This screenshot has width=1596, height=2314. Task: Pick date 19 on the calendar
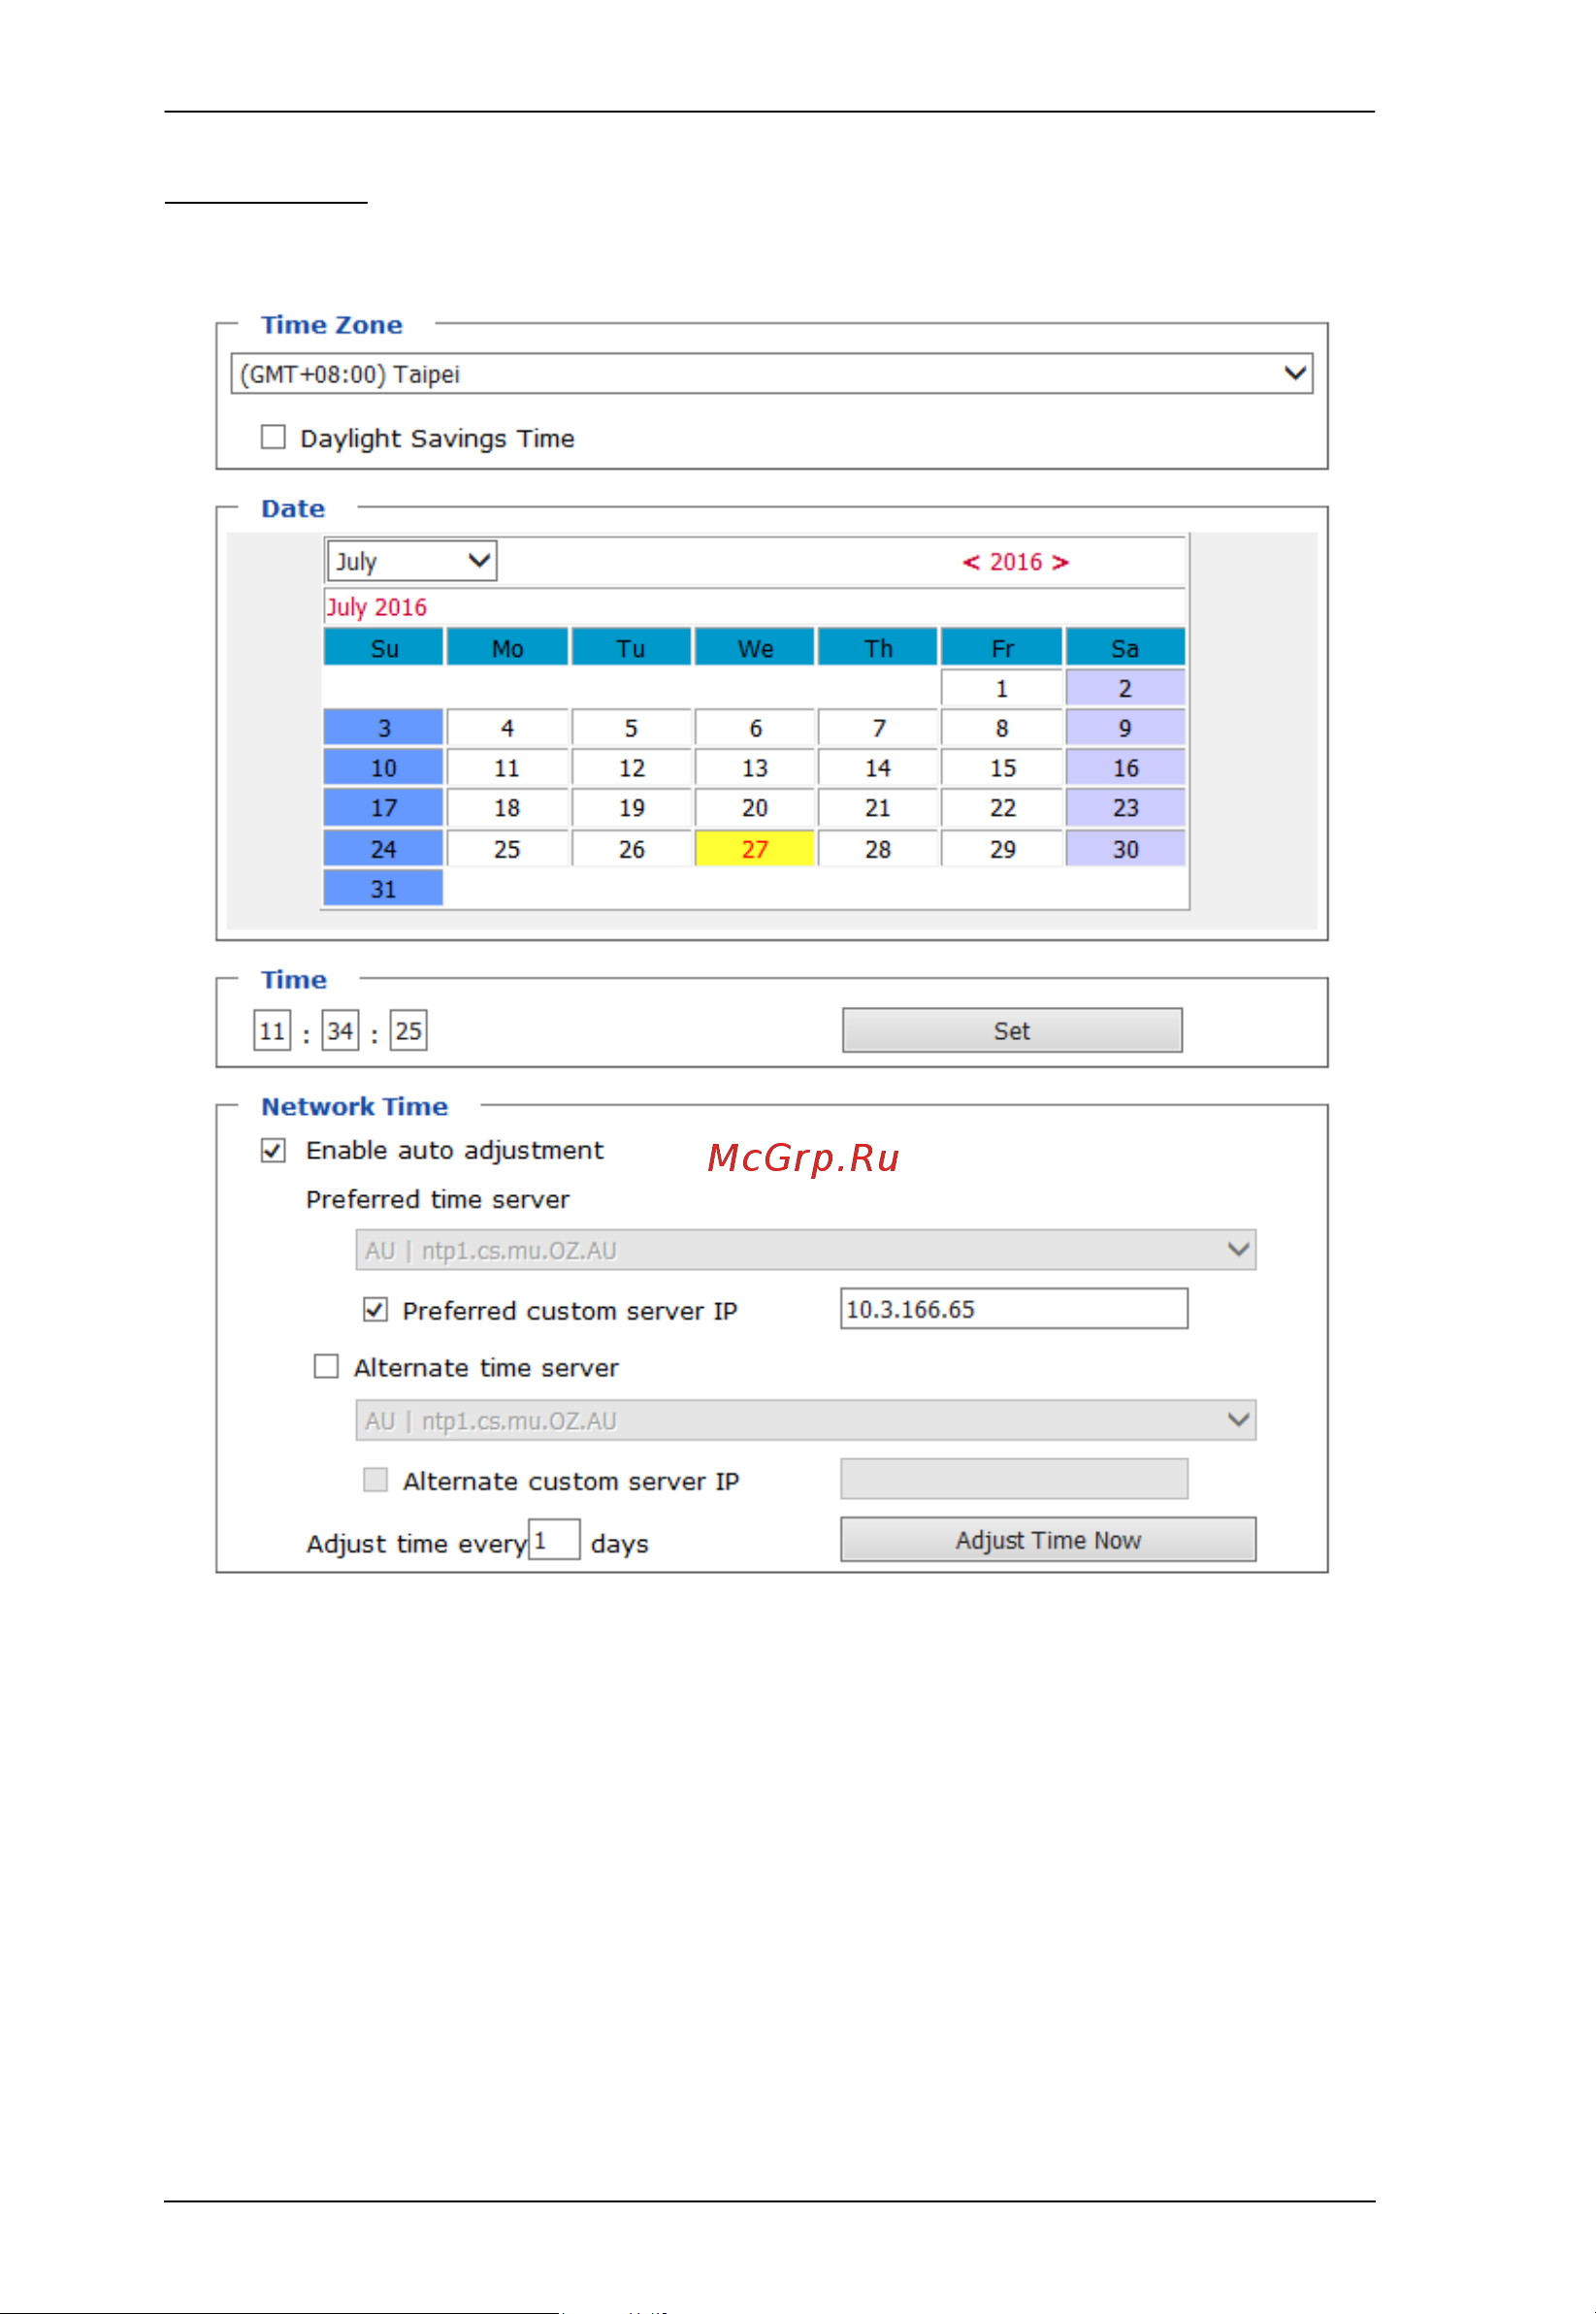click(x=631, y=808)
